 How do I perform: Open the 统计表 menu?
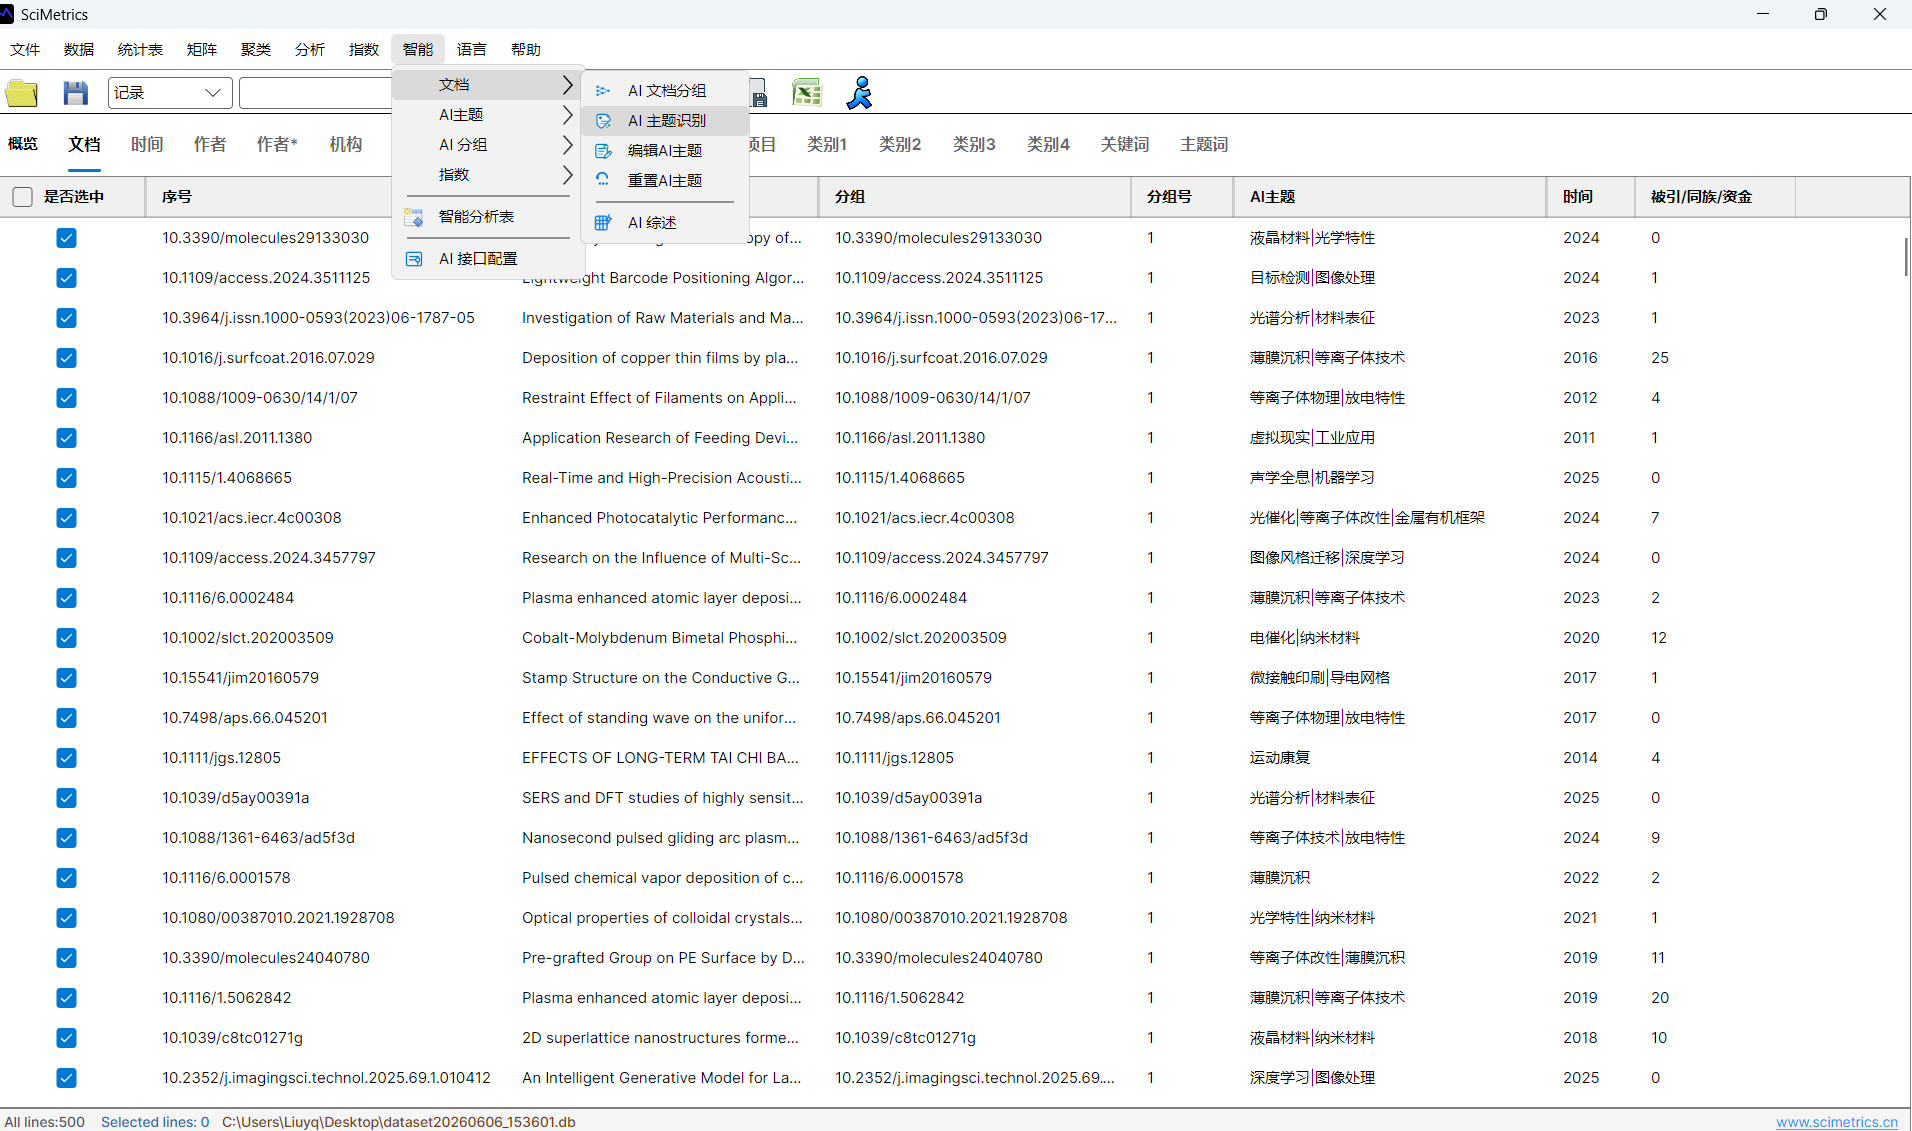pyautogui.click(x=140, y=49)
